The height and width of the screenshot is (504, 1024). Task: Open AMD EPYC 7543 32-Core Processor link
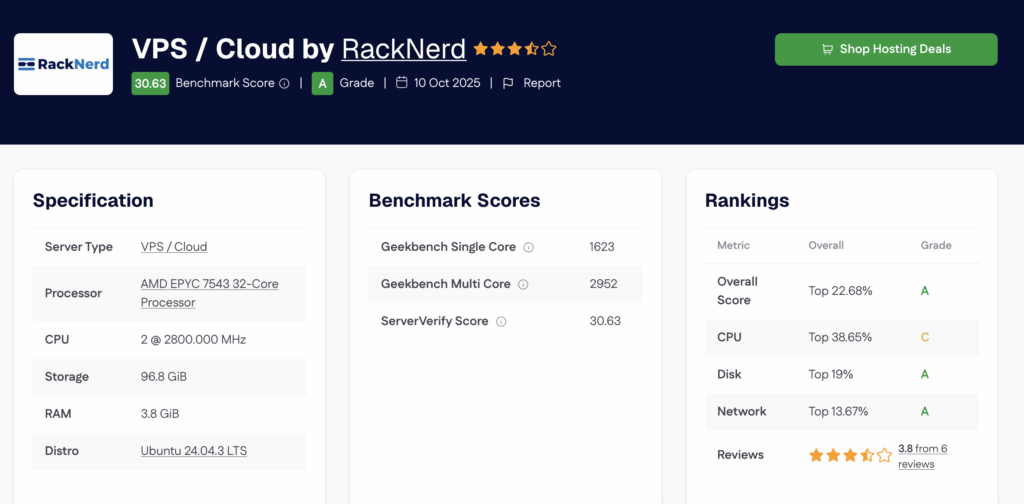[x=209, y=293]
